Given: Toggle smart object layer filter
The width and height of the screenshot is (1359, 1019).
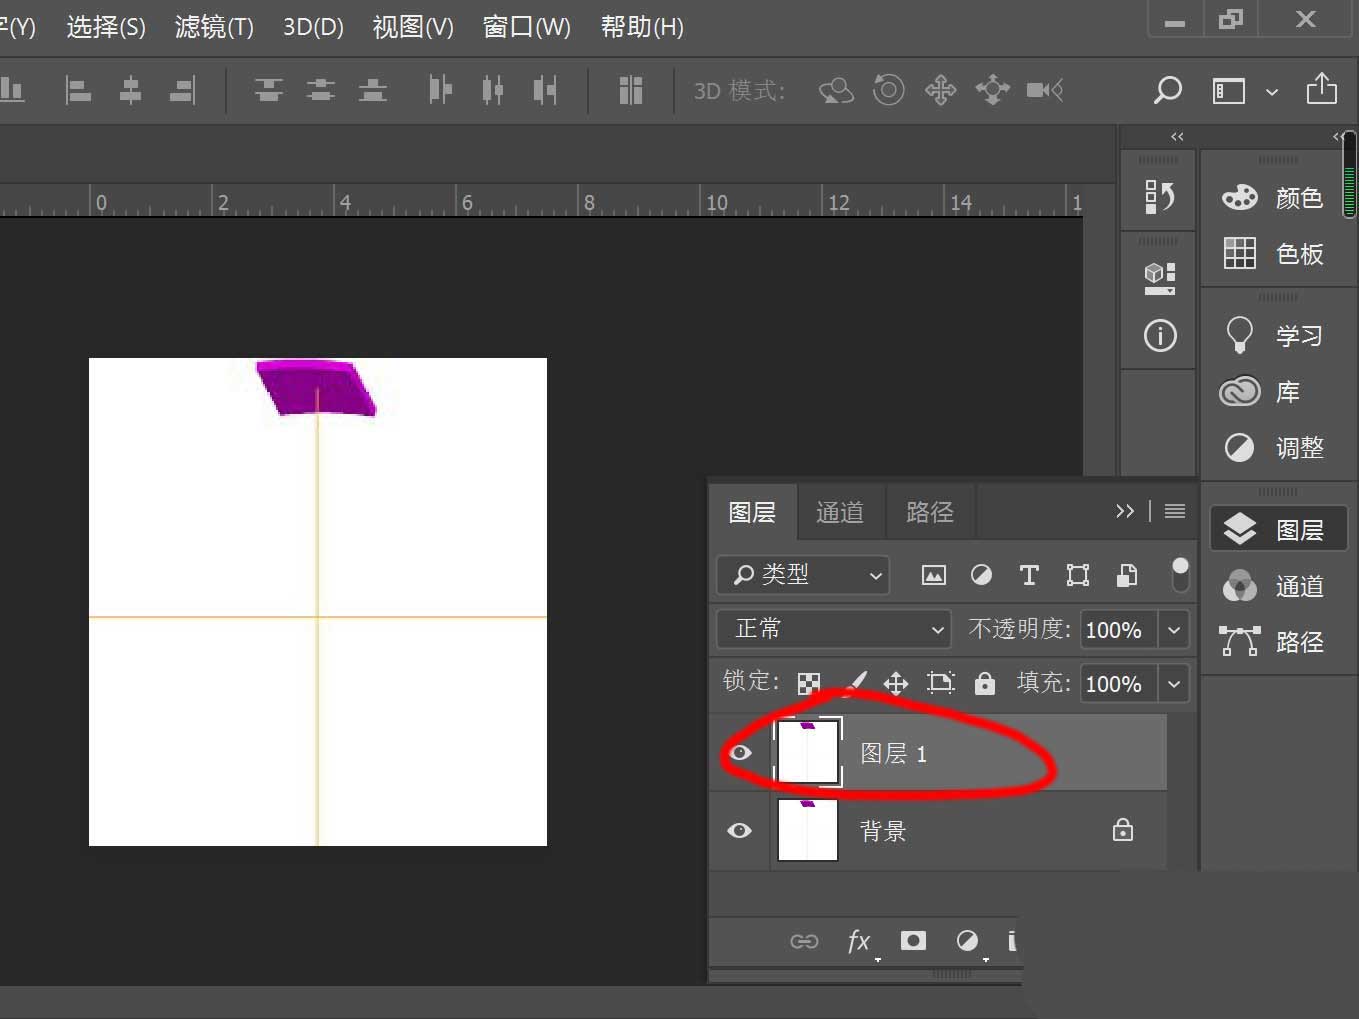Looking at the screenshot, I should [x=1127, y=575].
